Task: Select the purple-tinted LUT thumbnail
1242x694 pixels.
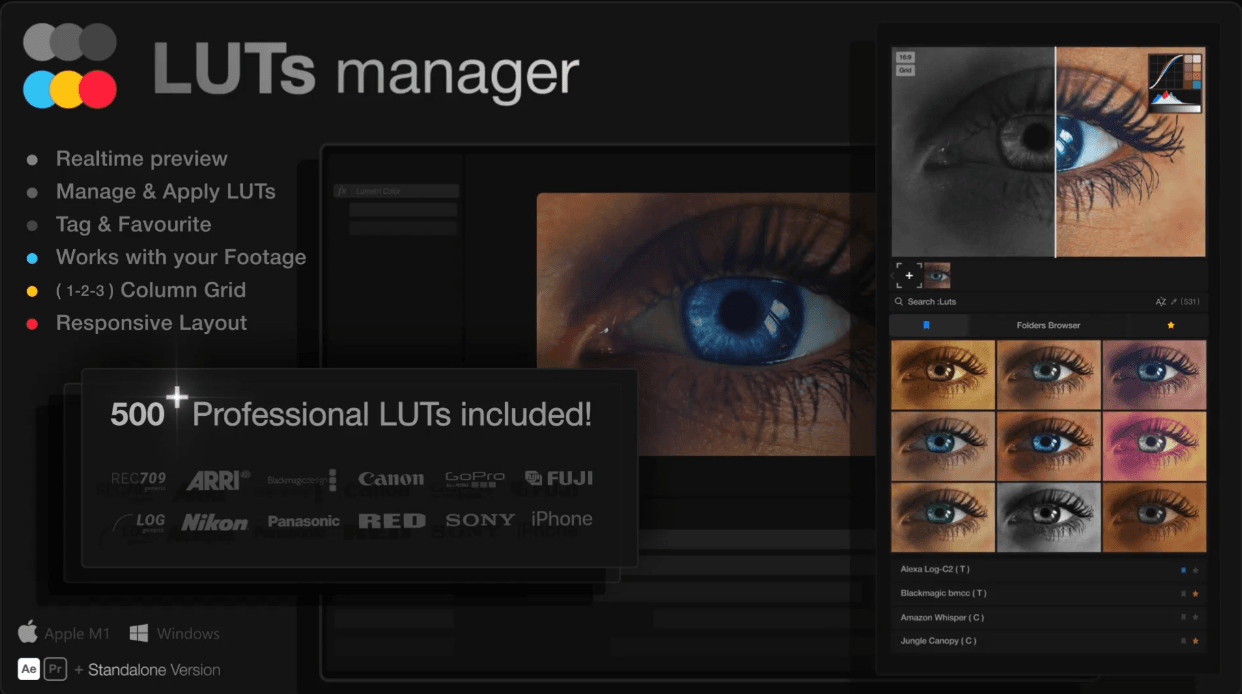Action: (x=1154, y=374)
